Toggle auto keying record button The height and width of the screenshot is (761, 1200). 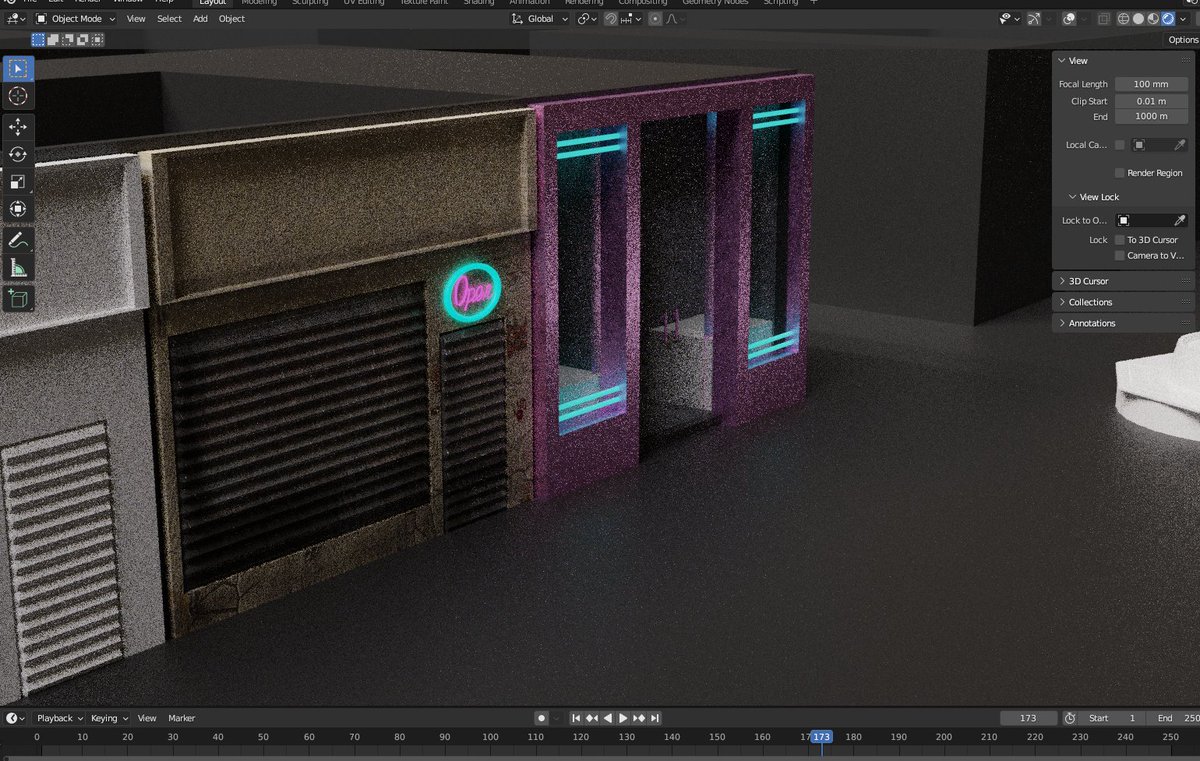pos(541,718)
